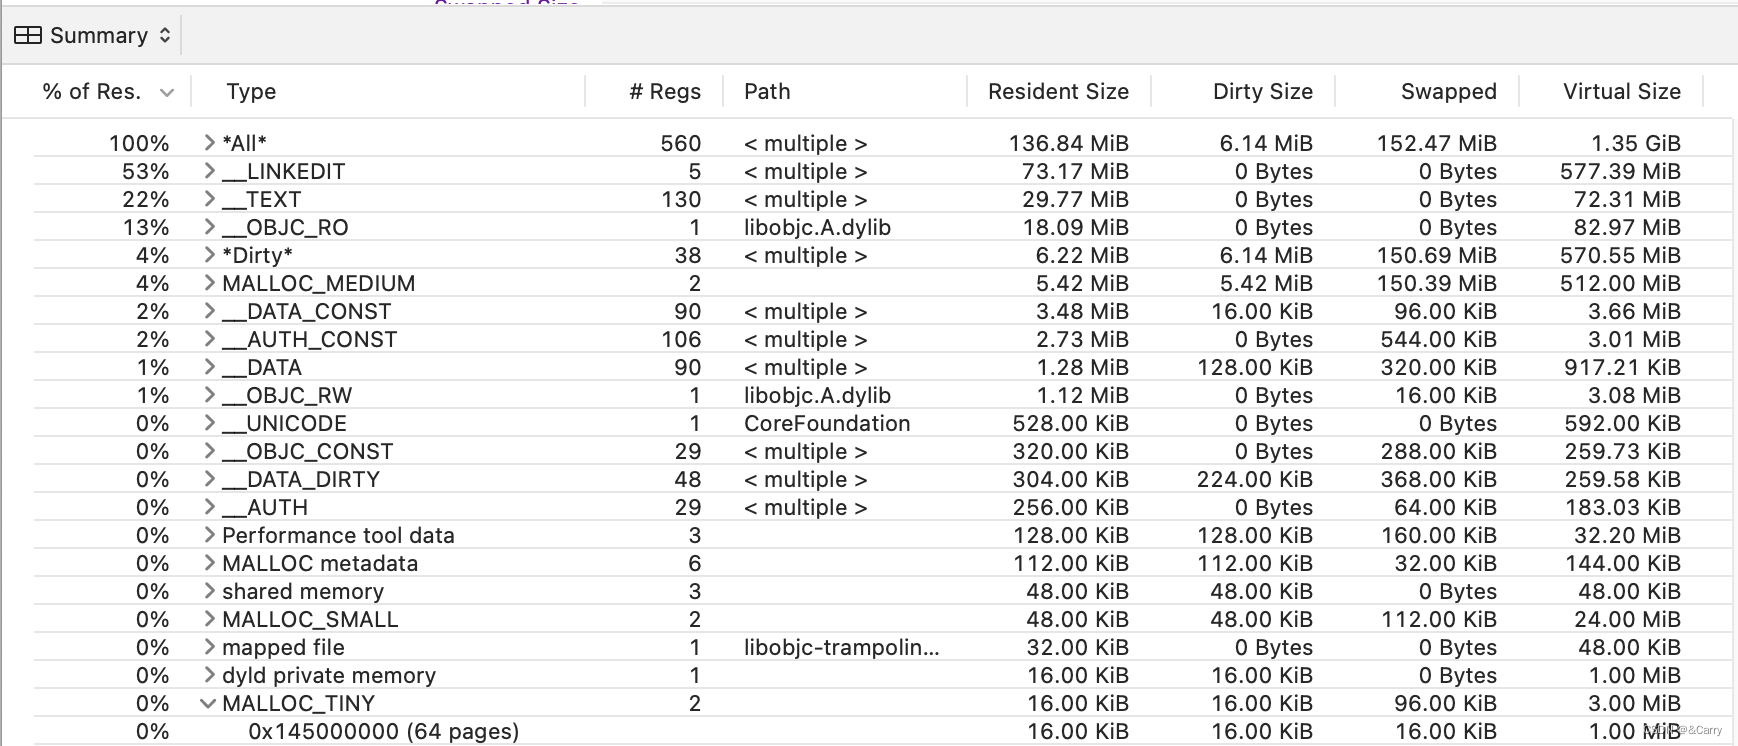Click the table grid icon beside Summary
The height and width of the screenshot is (746, 1738).
28,36
